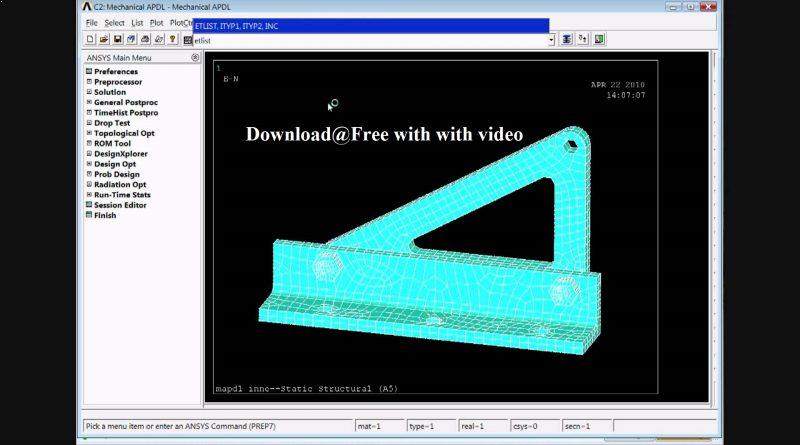Click the ANSYS Main Menu header text
This screenshot has height=445, width=800.
click(x=119, y=58)
